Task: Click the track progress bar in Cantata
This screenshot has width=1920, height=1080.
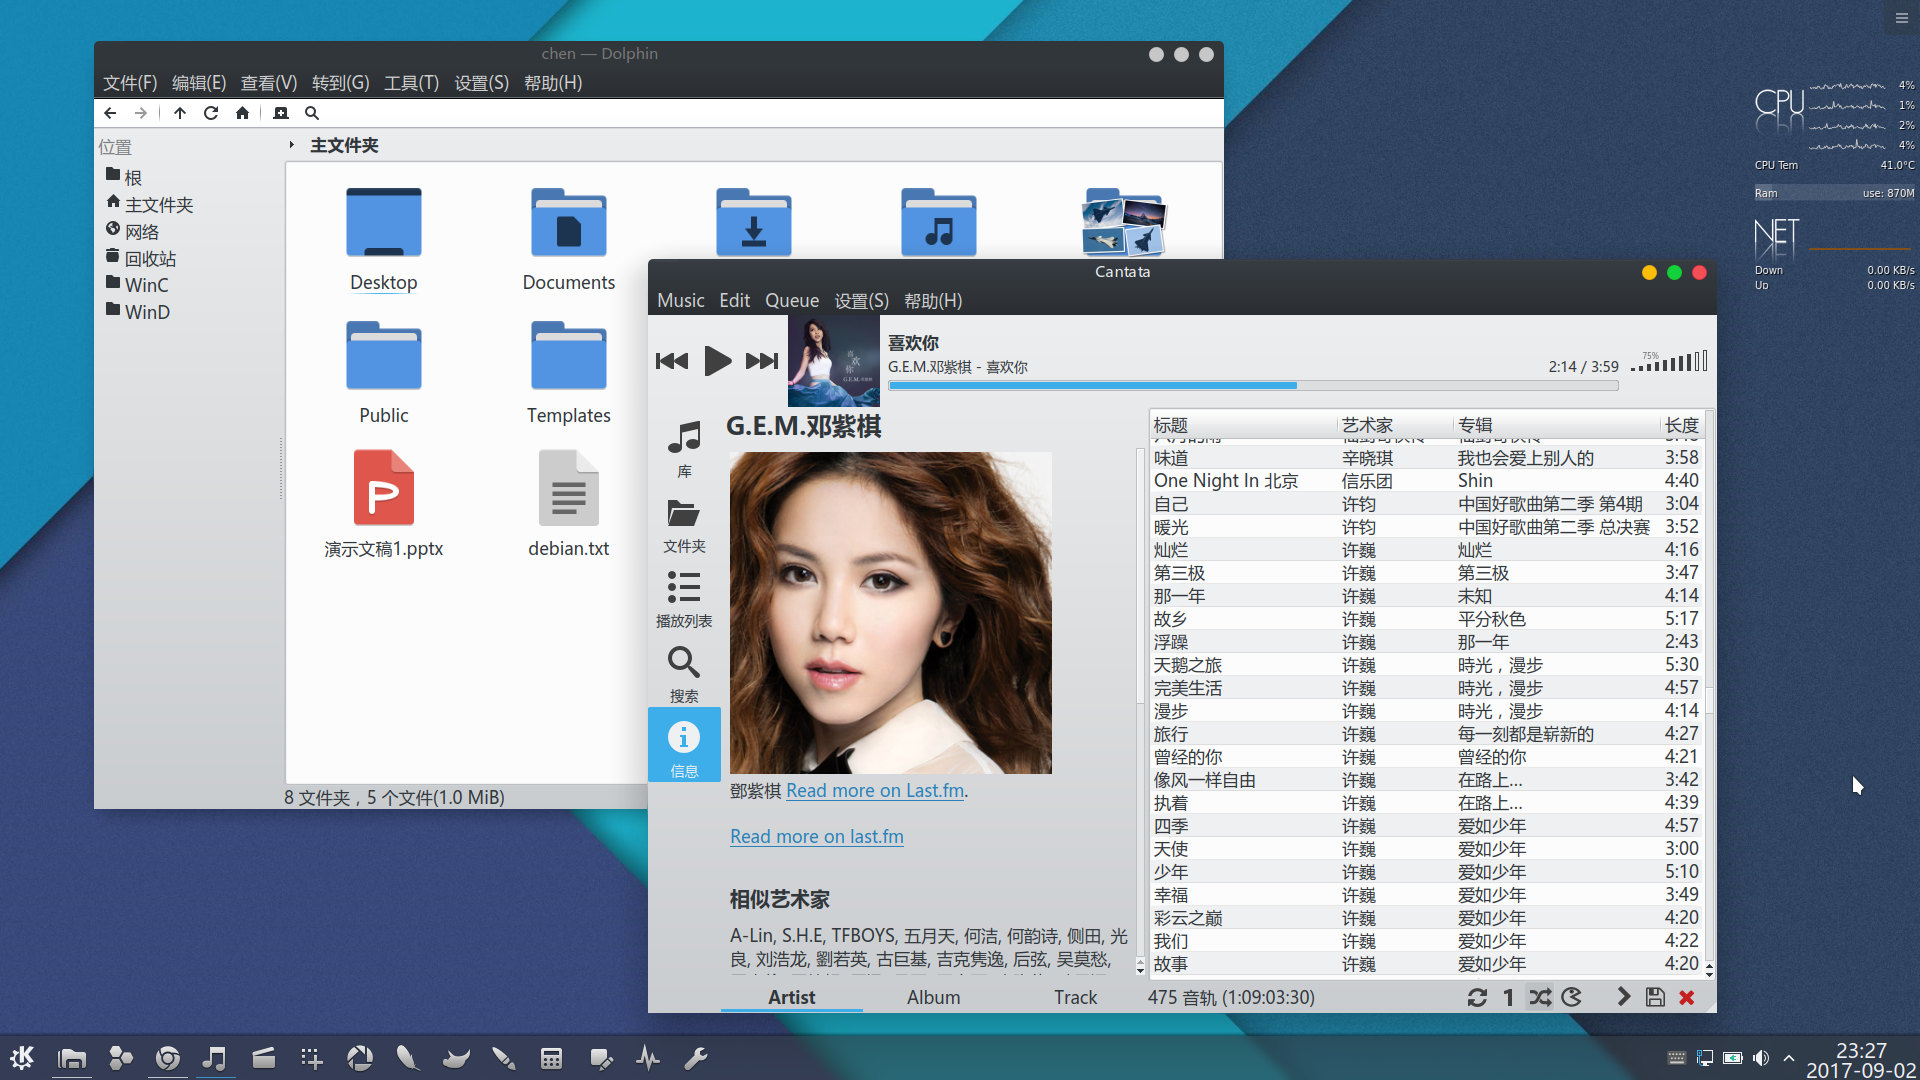Action: [1253, 385]
